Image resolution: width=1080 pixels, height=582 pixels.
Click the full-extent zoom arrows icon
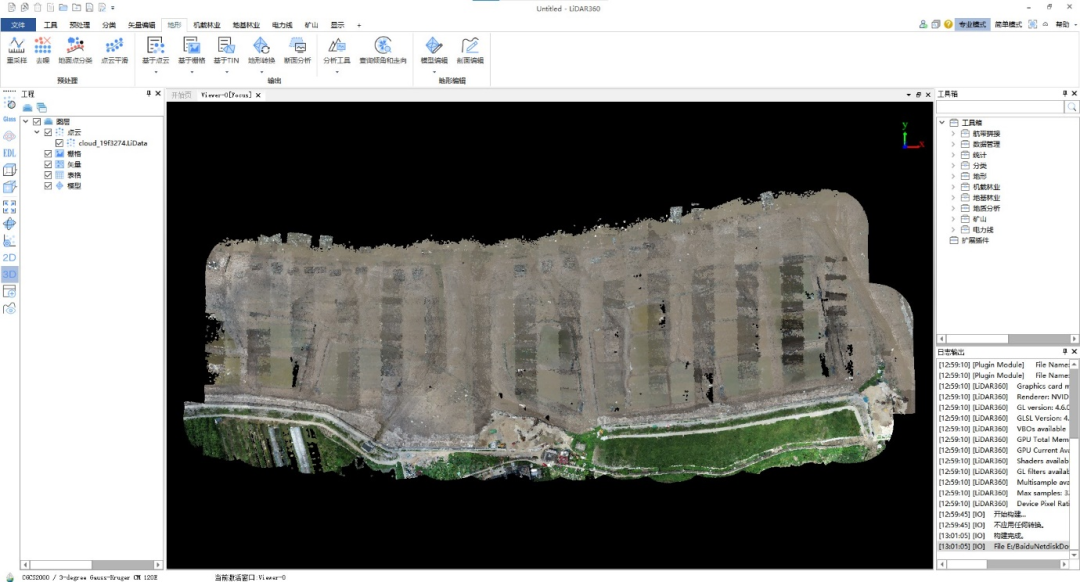[x=10, y=206]
